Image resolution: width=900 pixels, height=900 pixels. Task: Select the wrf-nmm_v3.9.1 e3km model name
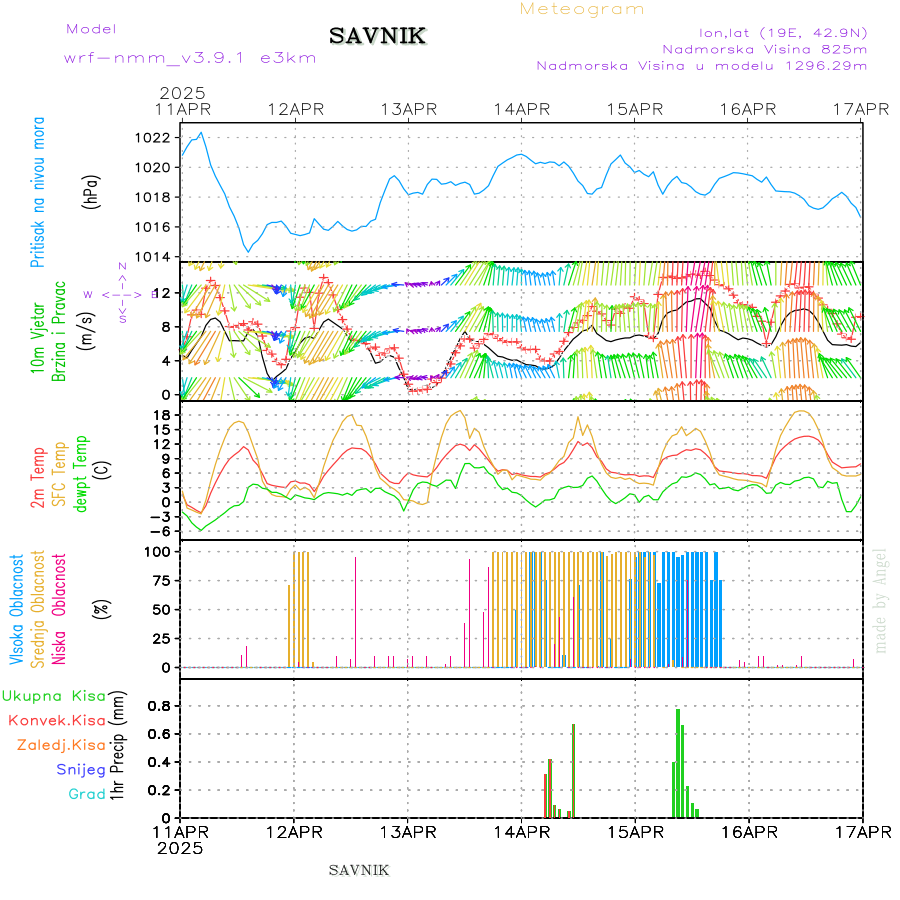pos(190,57)
